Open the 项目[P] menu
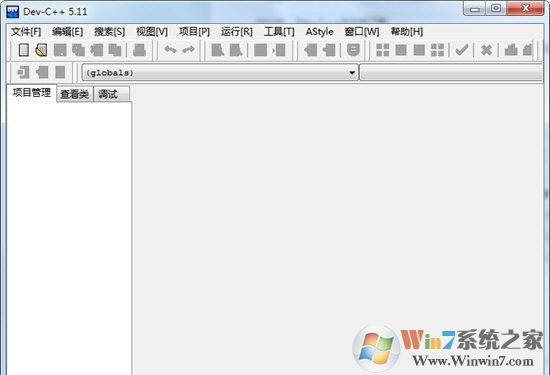 coord(194,32)
